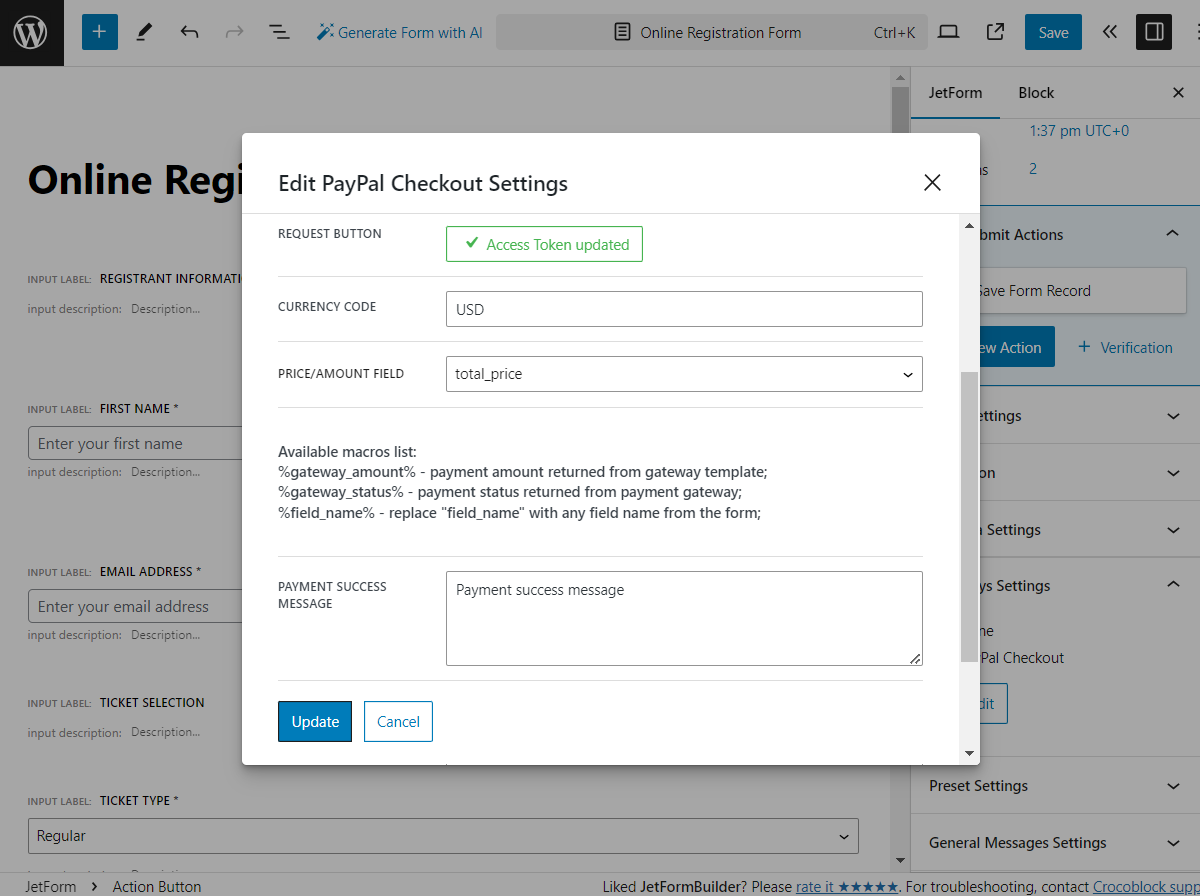Expand the General Messages Settings panel
This screenshot has height=896, width=1200.
pos(1055,843)
